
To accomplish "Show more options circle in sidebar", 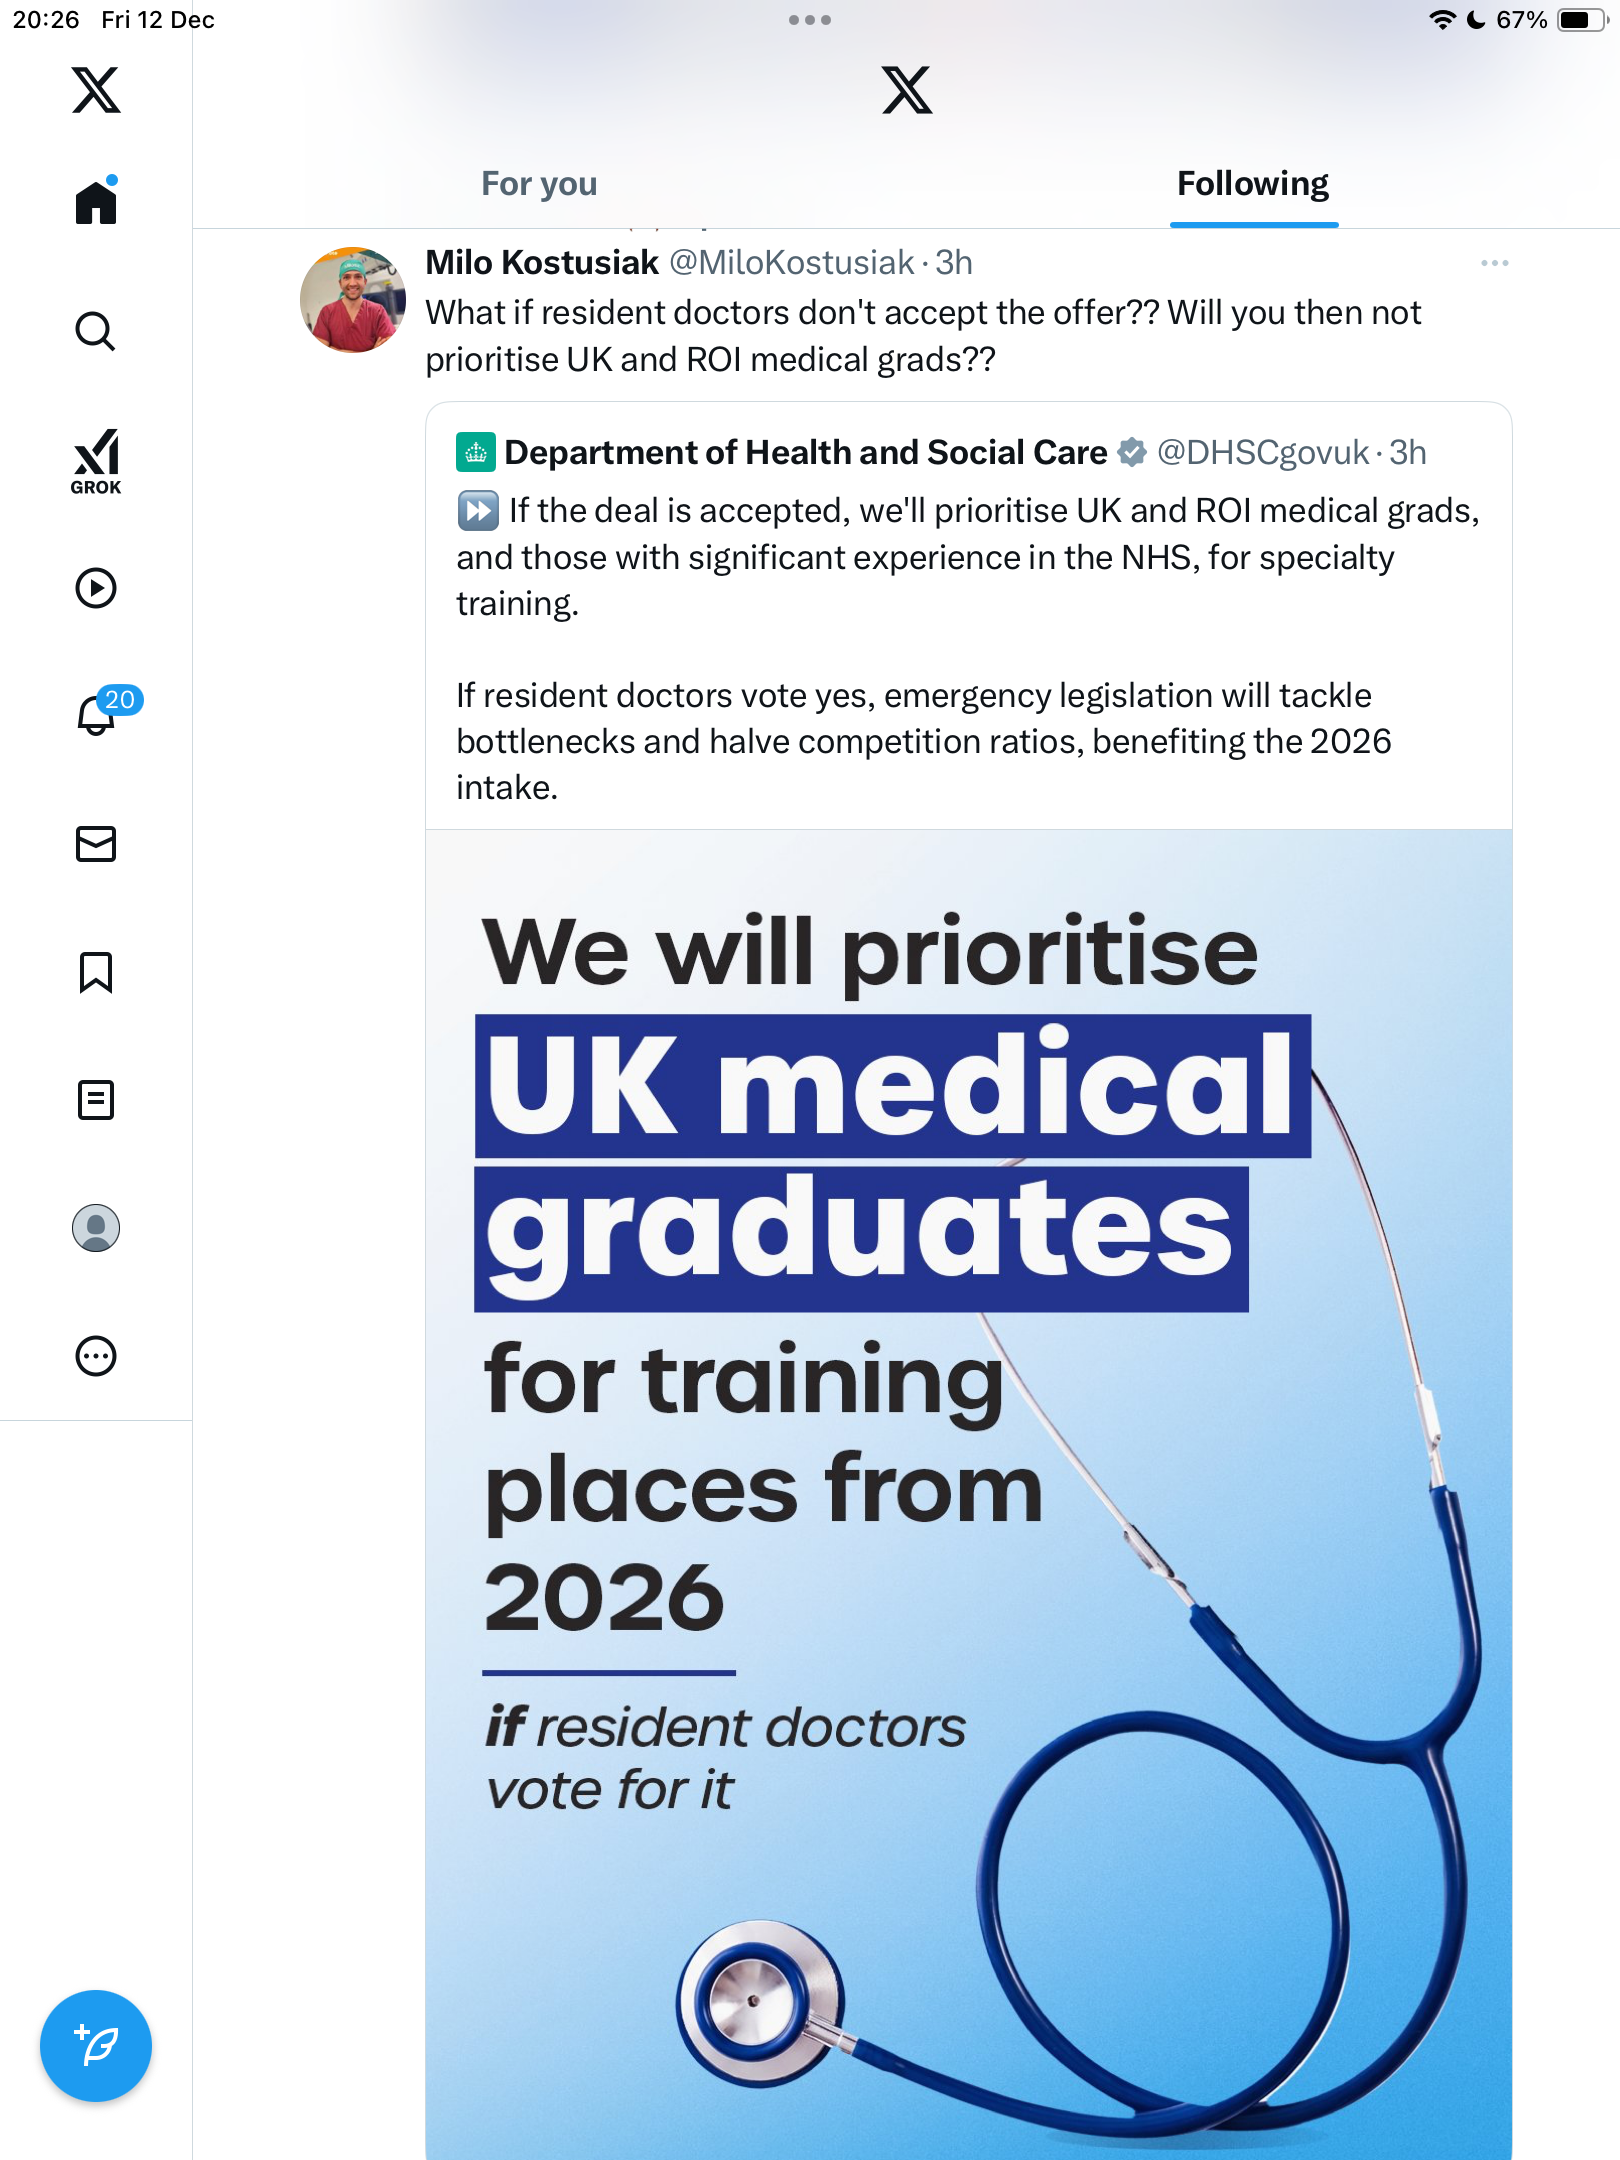I will click(x=96, y=1356).
